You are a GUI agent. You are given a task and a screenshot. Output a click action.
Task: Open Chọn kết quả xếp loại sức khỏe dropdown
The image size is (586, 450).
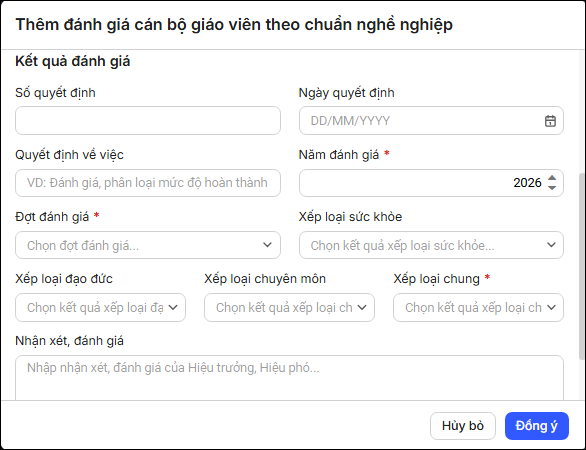(x=431, y=245)
